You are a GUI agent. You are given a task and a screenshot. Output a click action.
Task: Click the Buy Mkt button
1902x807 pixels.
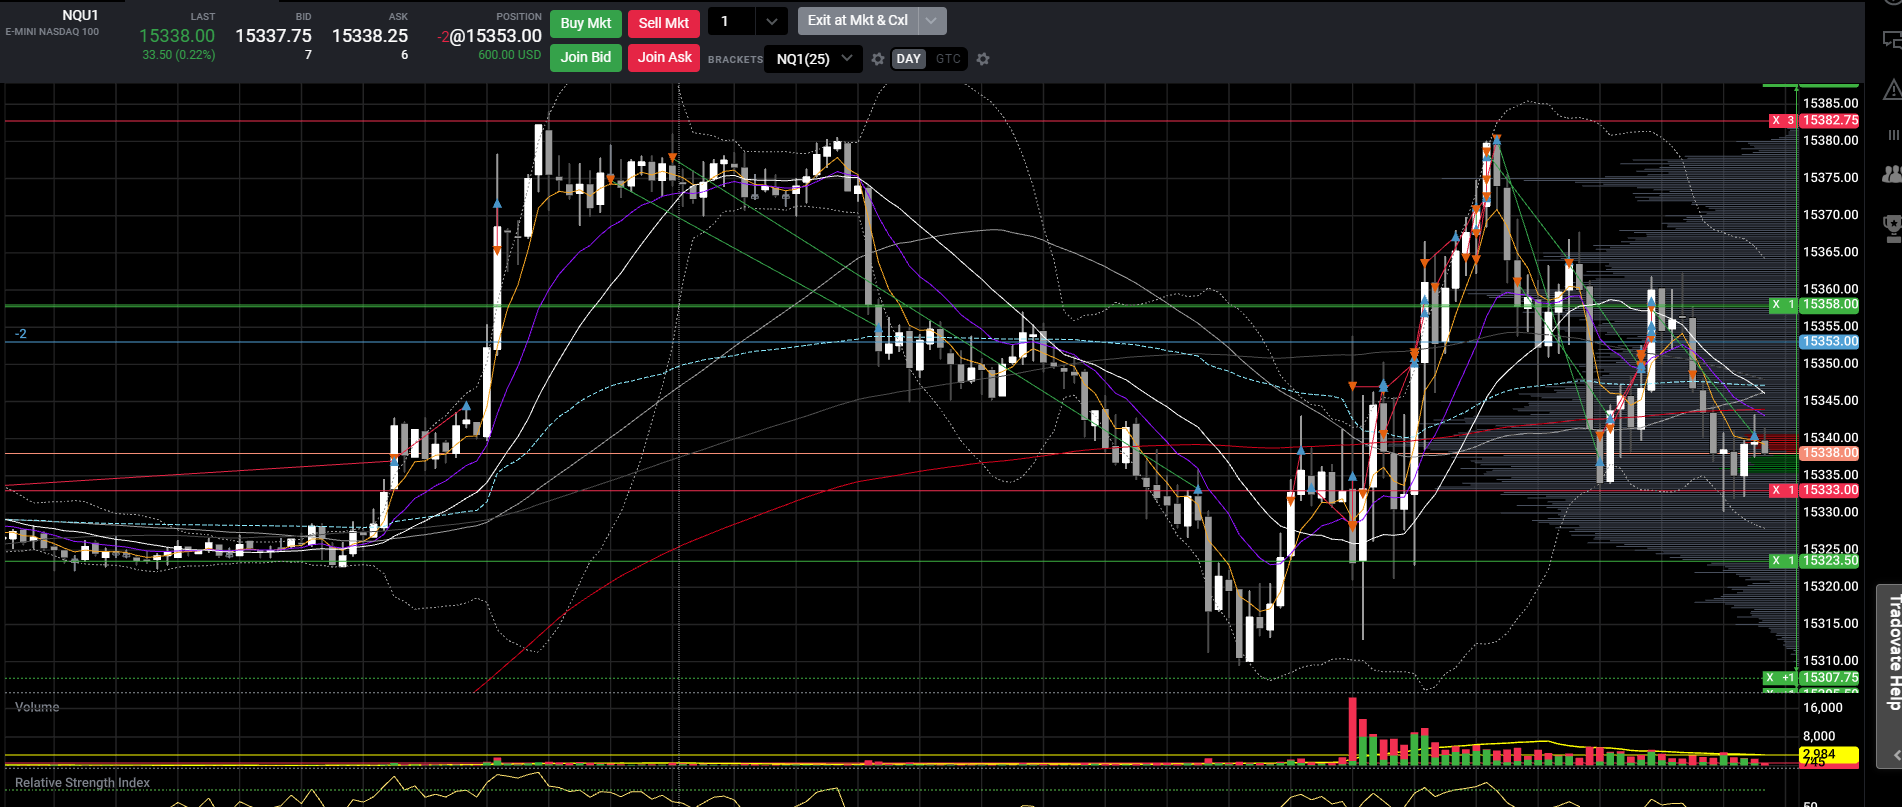tap(585, 23)
